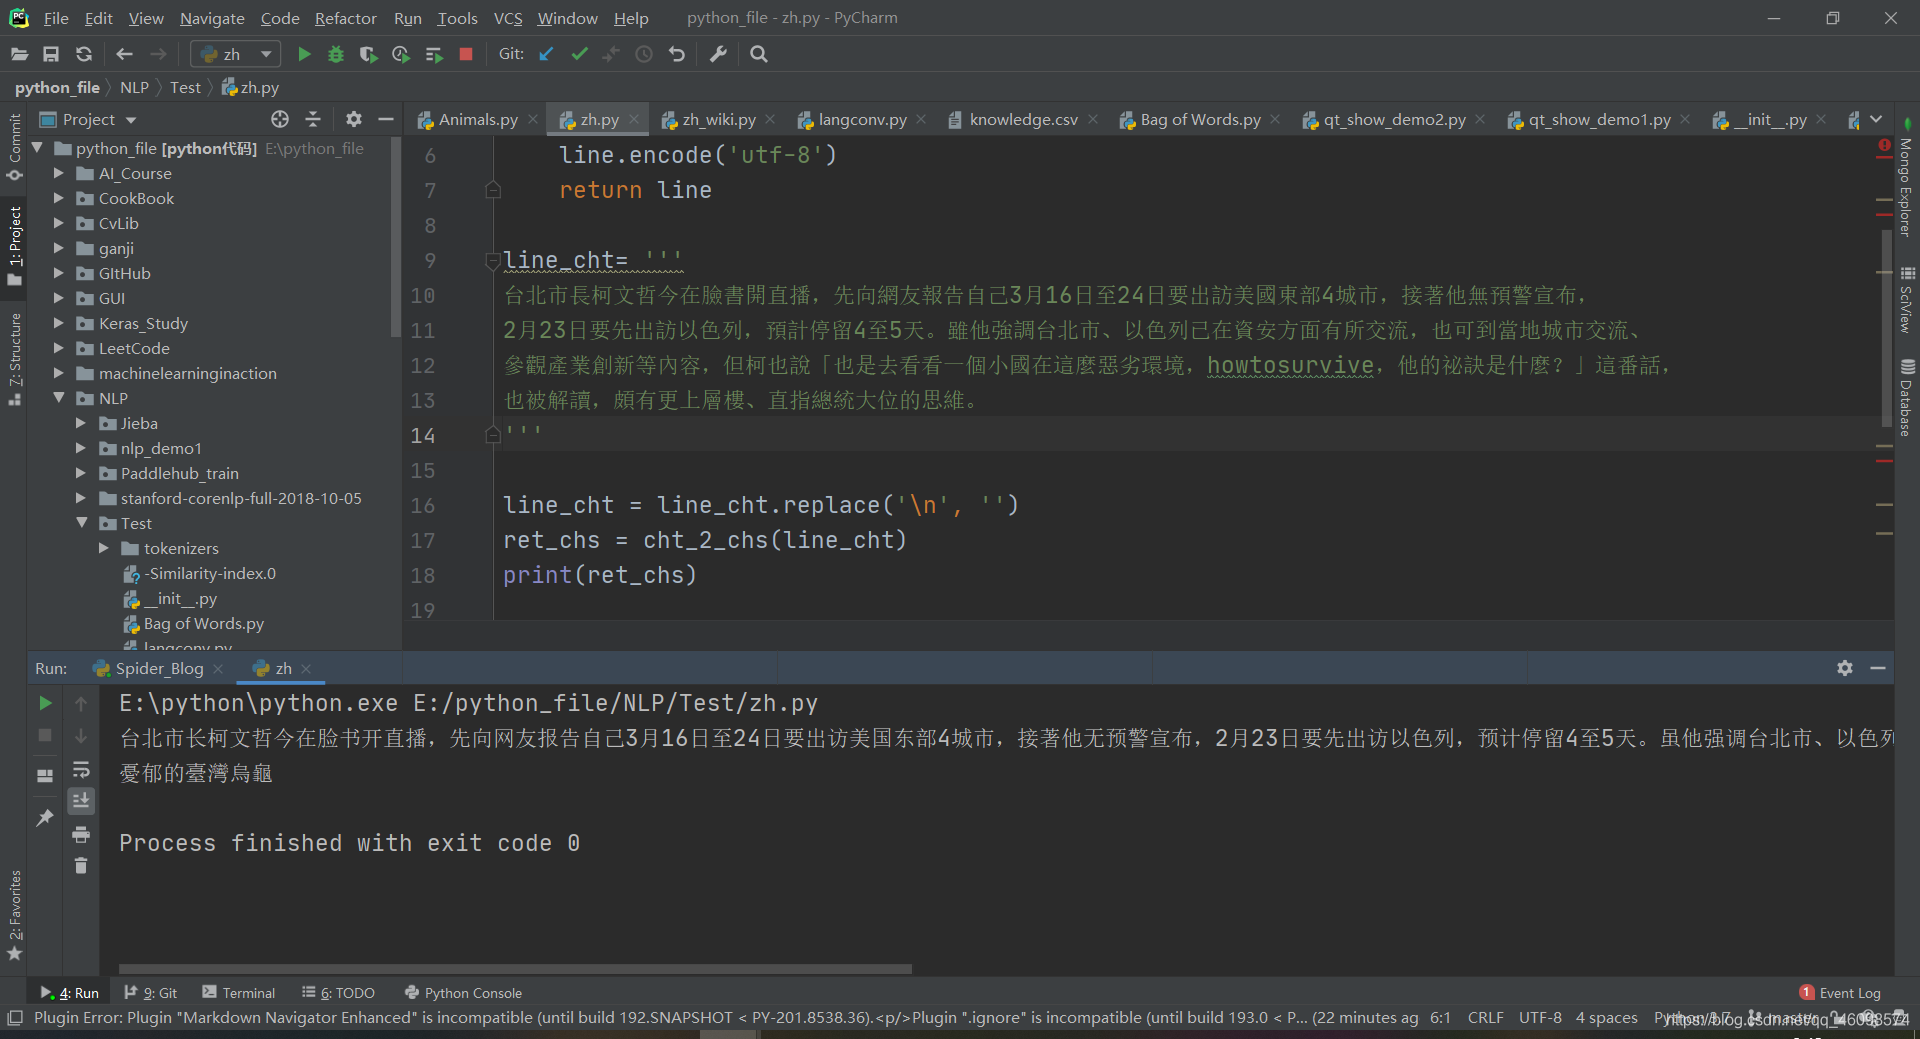Run zh with the green play button

click(x=305, y=54)
